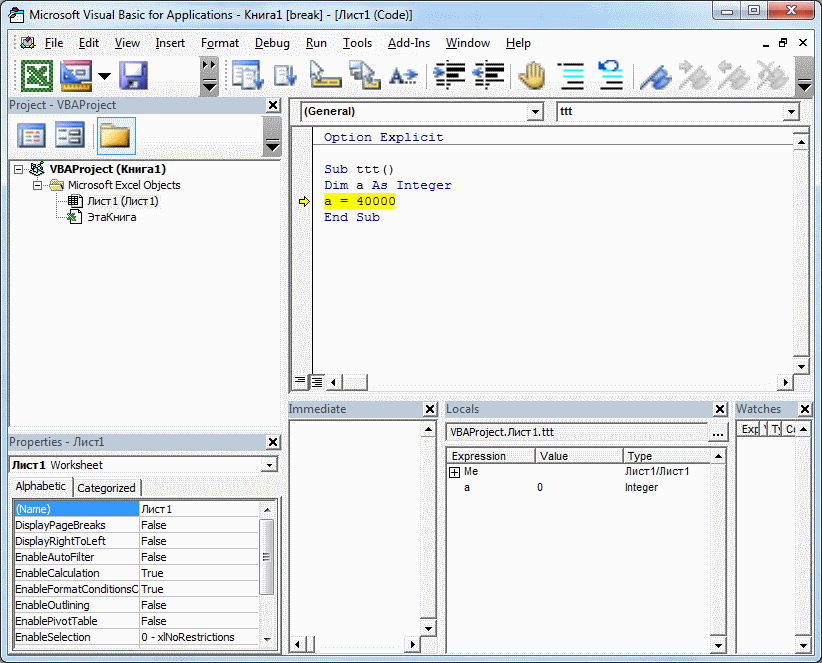Click Uncomment Block toolbar icon
The width and height of the screenshot is (822, 663).
click(611, 75)
